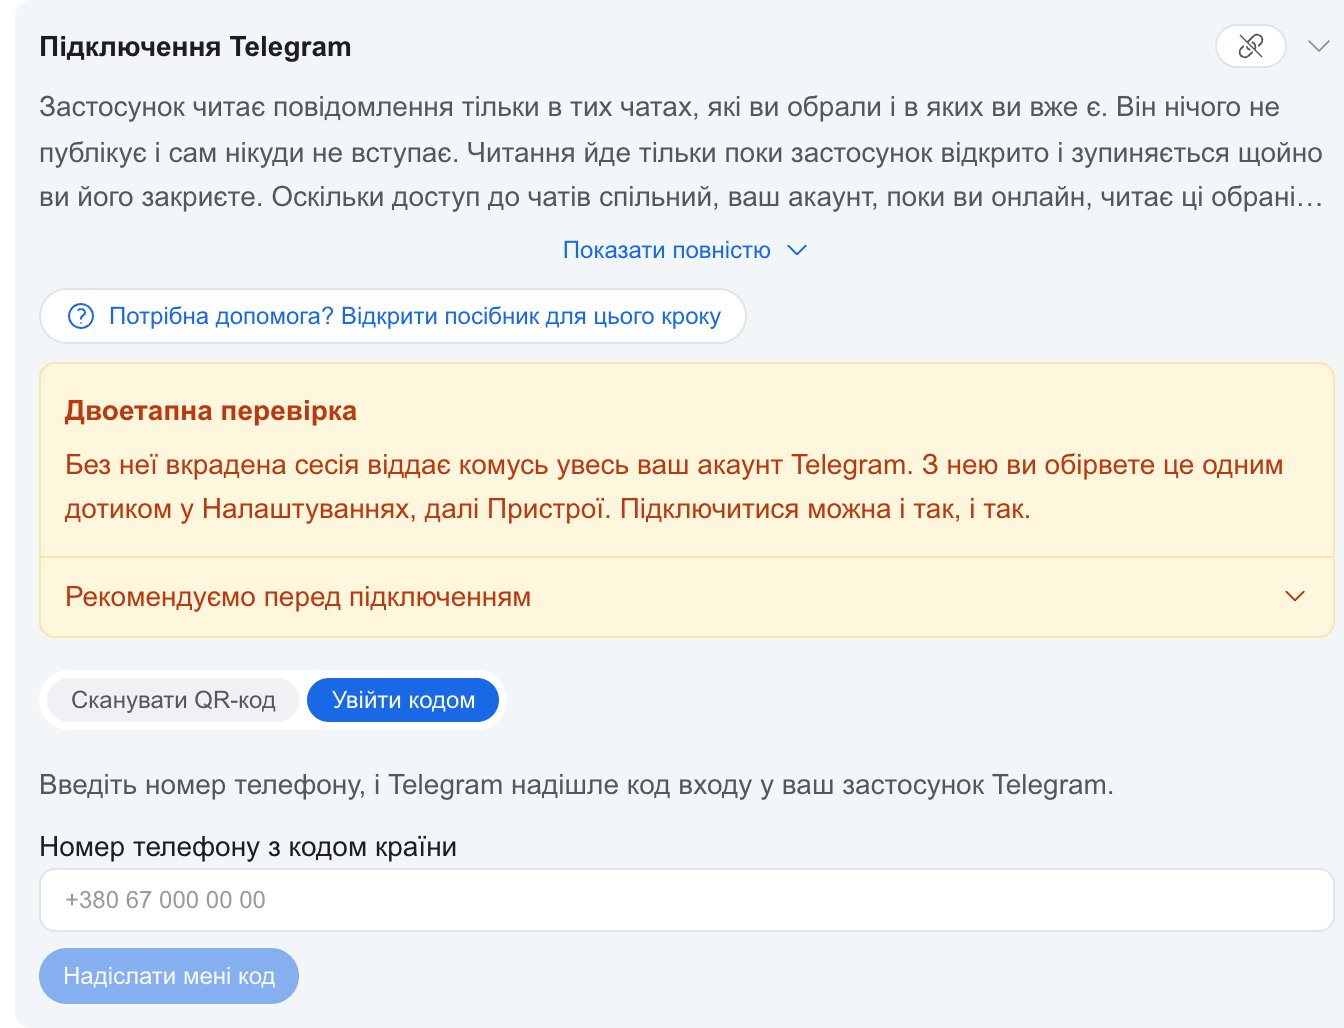Click the Двоетапна перевірка heading

[x=211, y=411]
